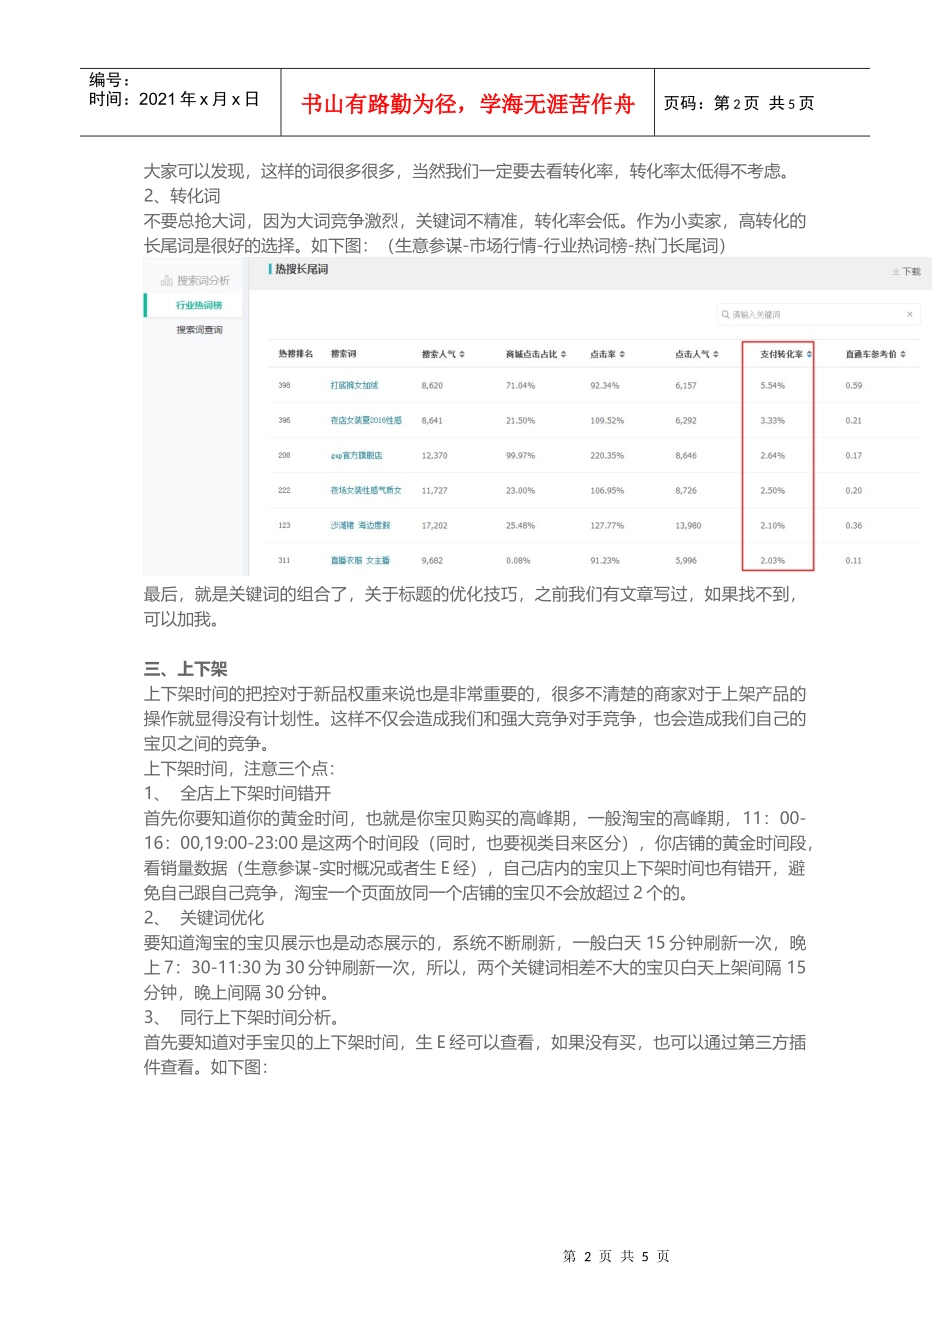Open the 行业热词榜 sidebar tab

198,305
